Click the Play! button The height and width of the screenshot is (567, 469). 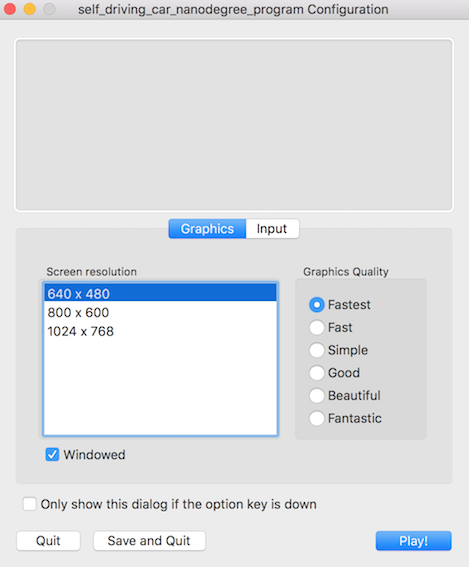tap(413, 541)
